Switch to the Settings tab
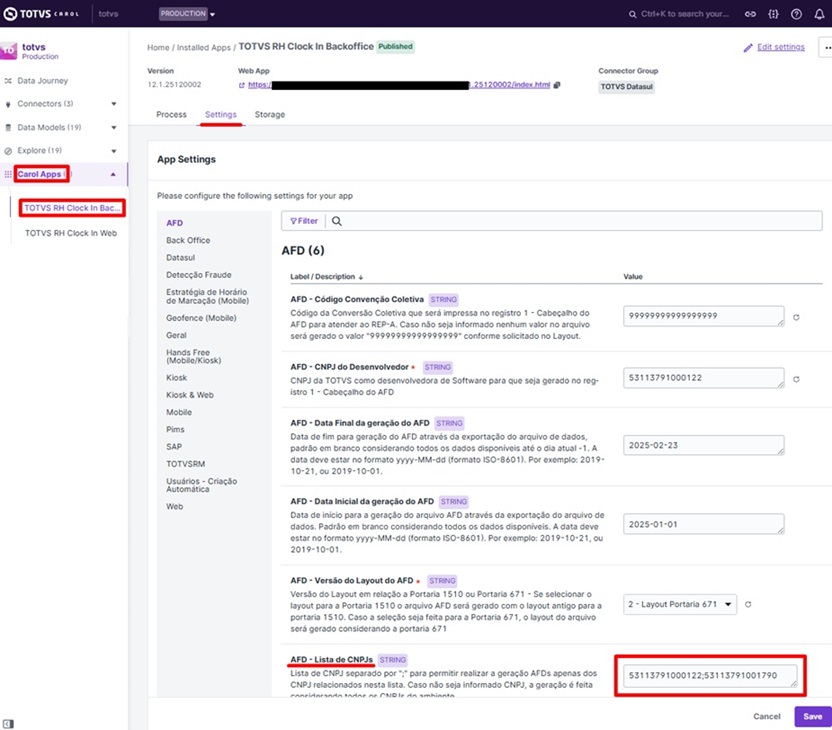The height and width of the screenshot is (730, 832). (x=221, y=115)
